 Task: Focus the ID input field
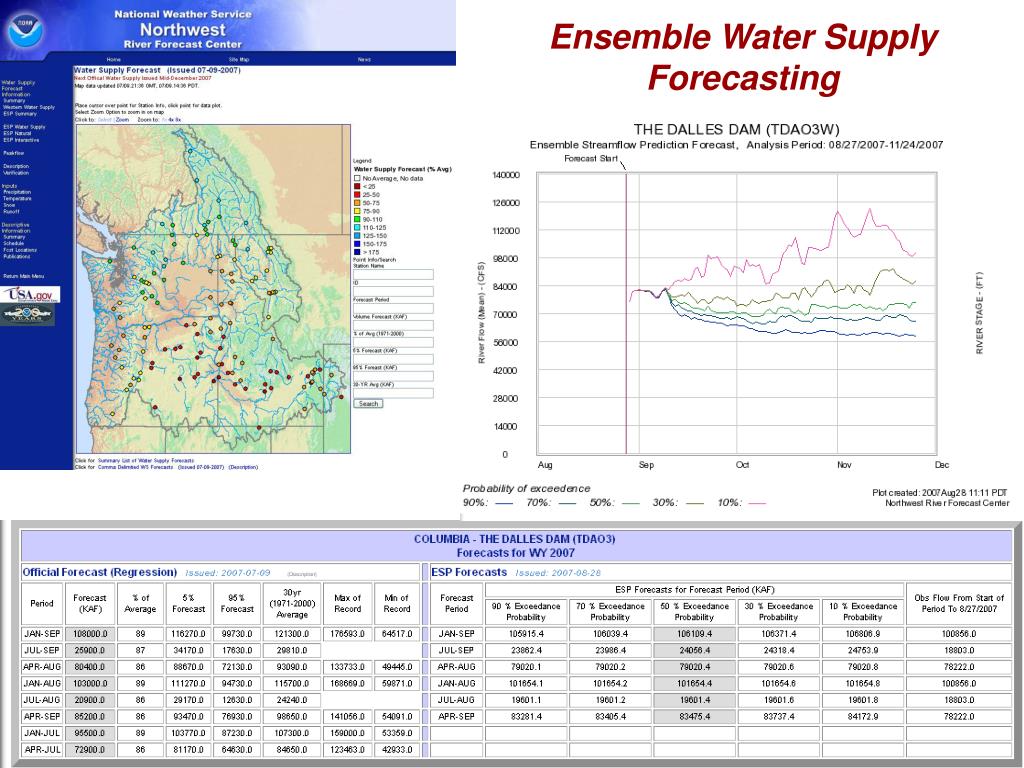click(x=393, y=291)
